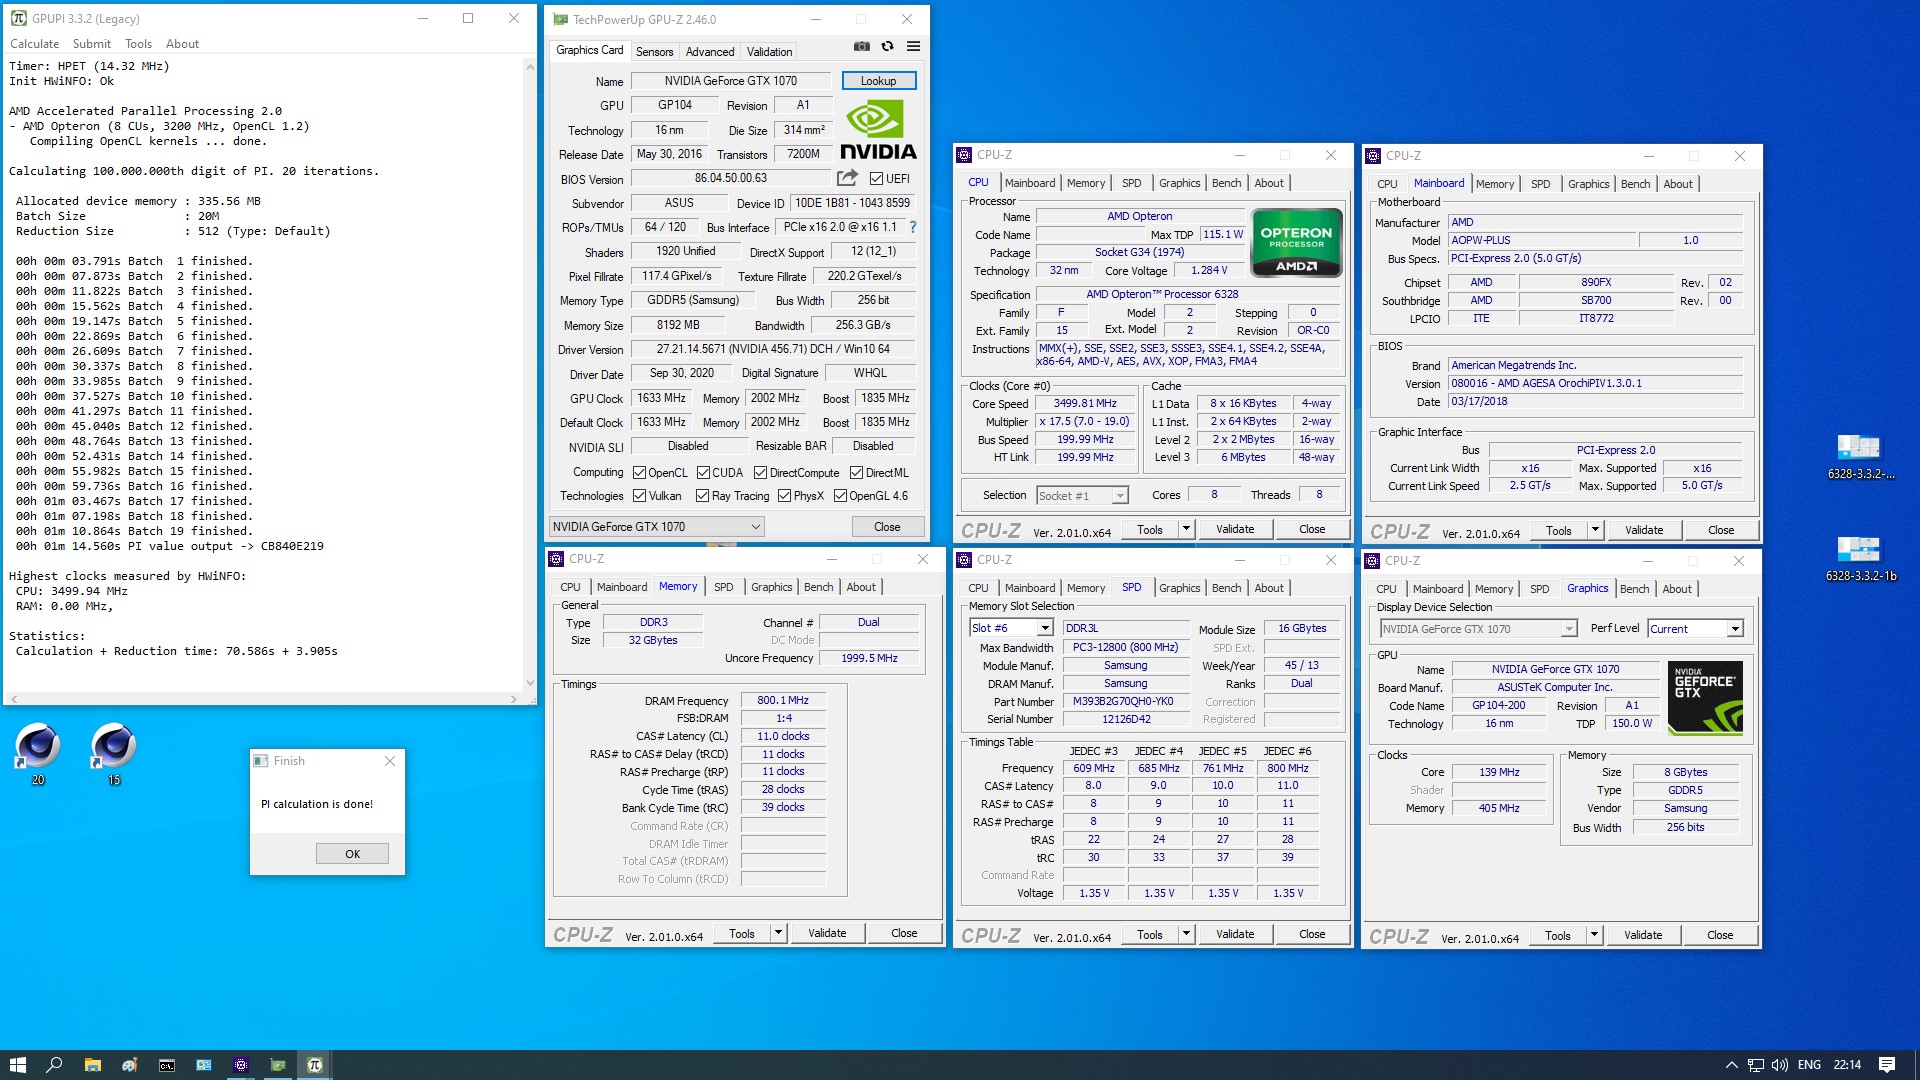Click the network icon in system tray
This screenshot has width=1920, height=1080.
click(x=1756, y=1065)
